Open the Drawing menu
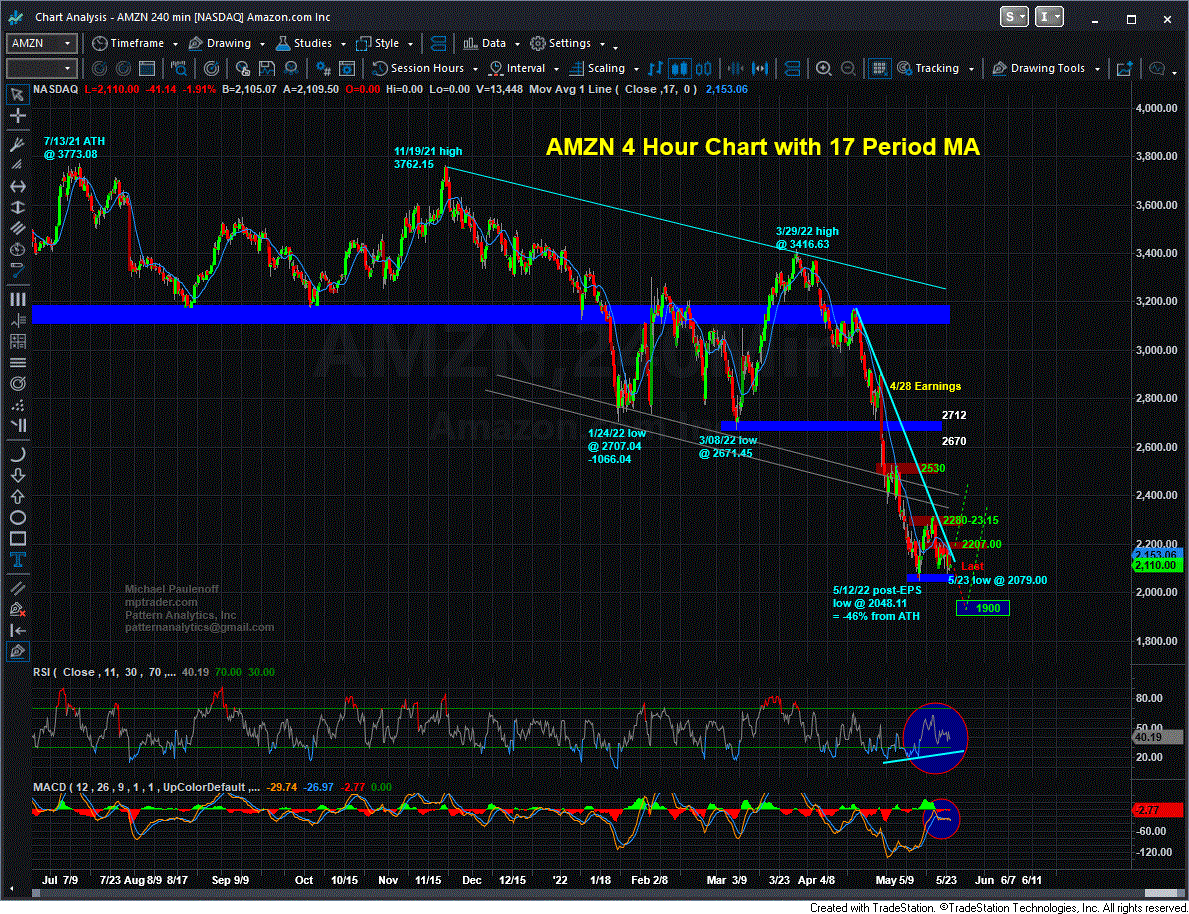The height and width of the screenshot is (914, 1189). click(227, 43)
